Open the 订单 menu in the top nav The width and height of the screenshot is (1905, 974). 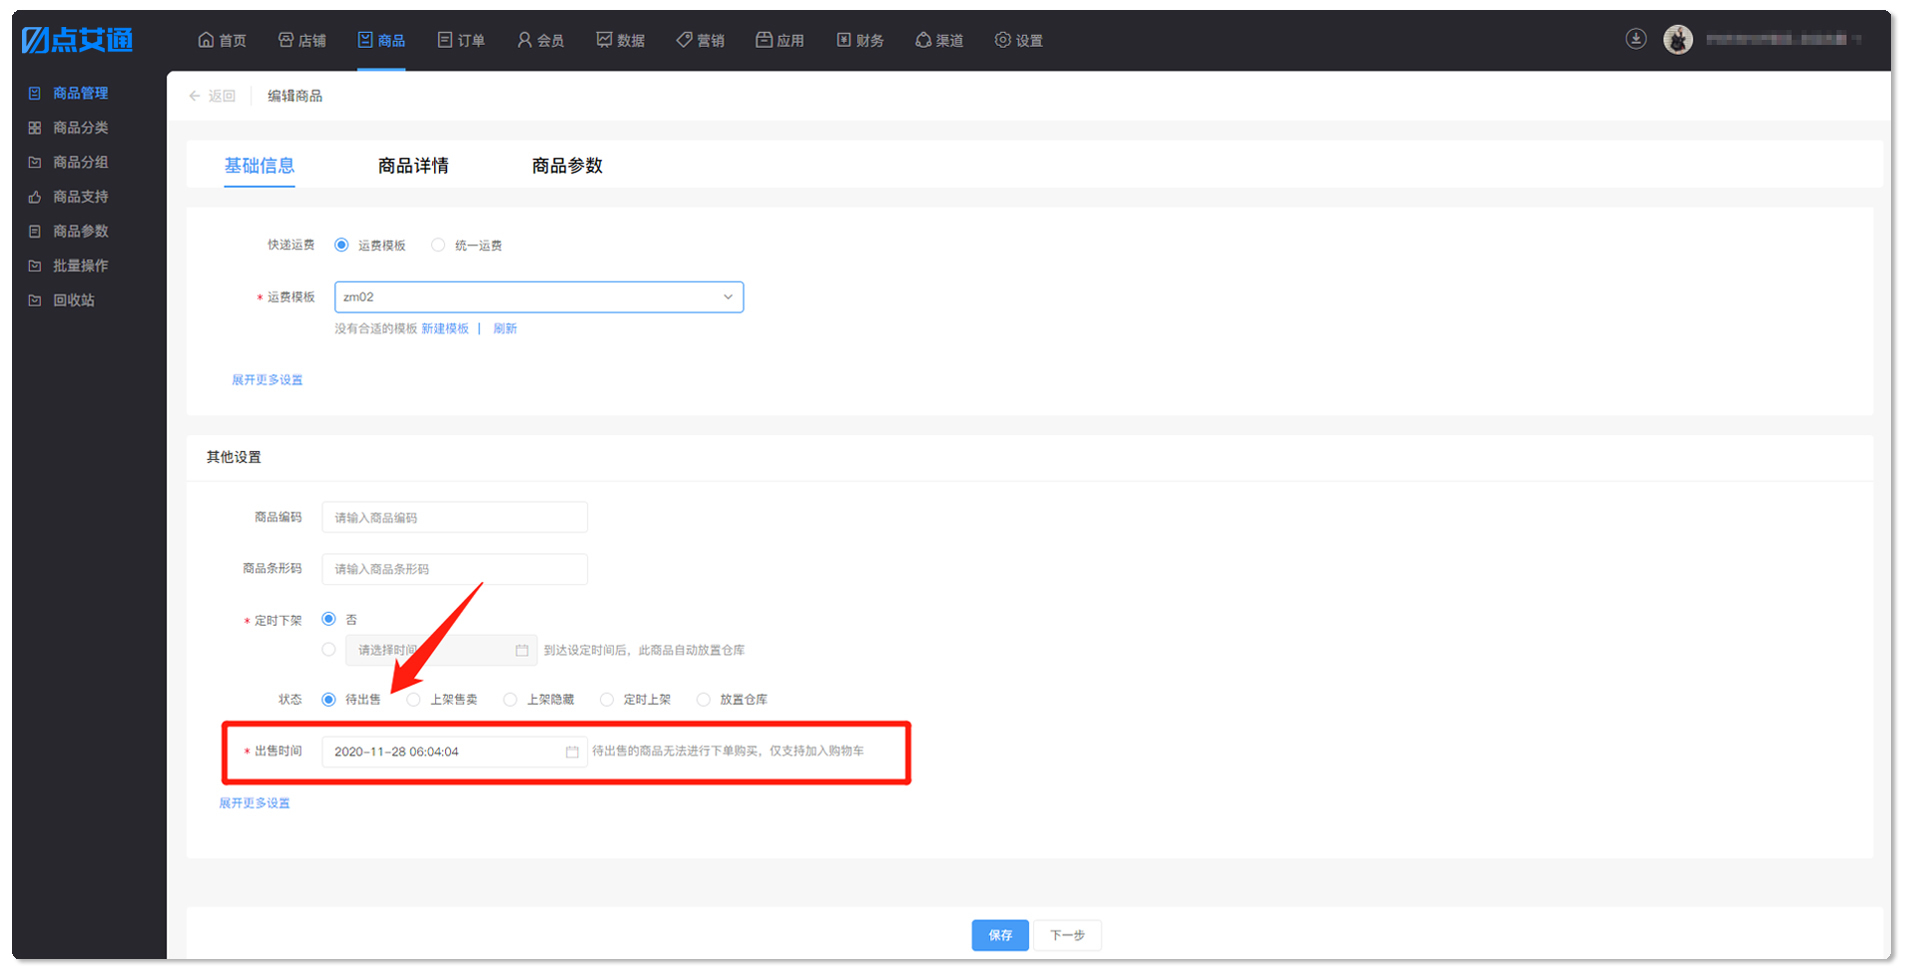click(x=461, y=40)
